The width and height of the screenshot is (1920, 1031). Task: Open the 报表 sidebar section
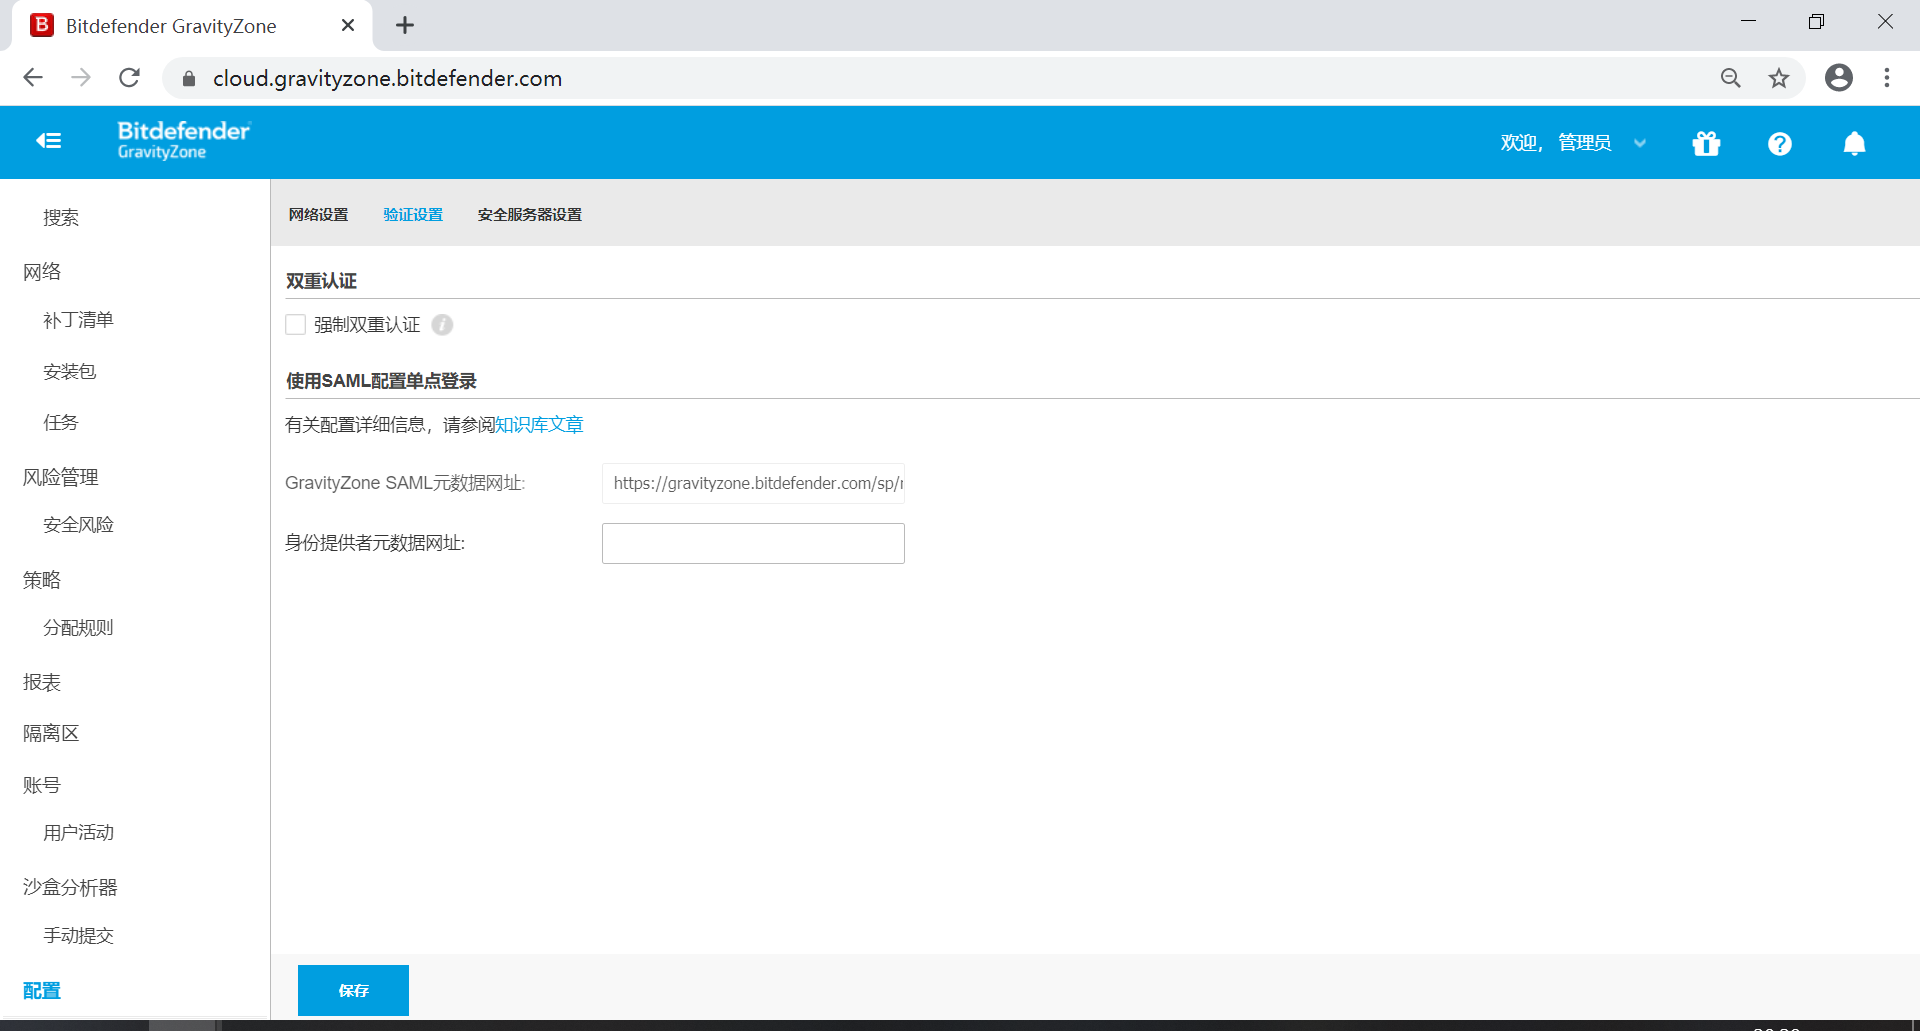coord(42,682)
